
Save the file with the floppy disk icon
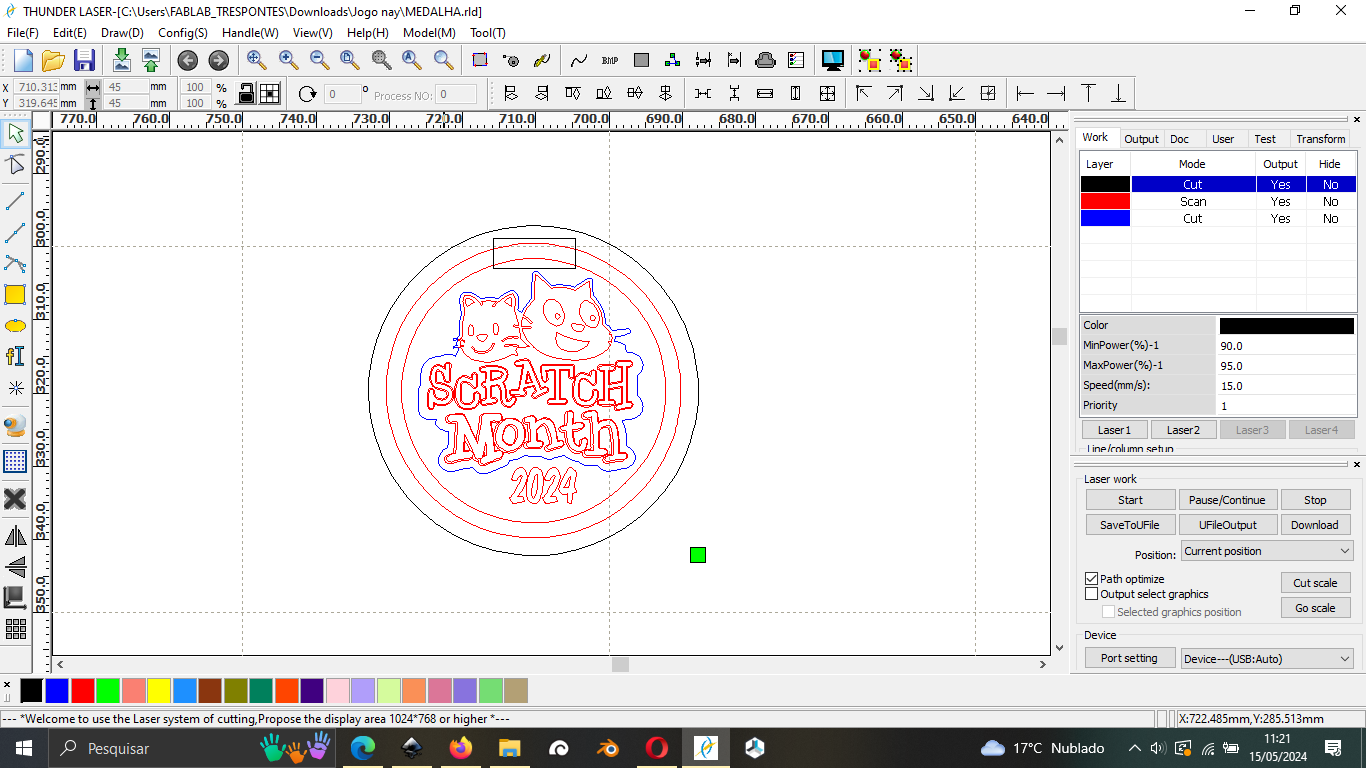point(84,60)
